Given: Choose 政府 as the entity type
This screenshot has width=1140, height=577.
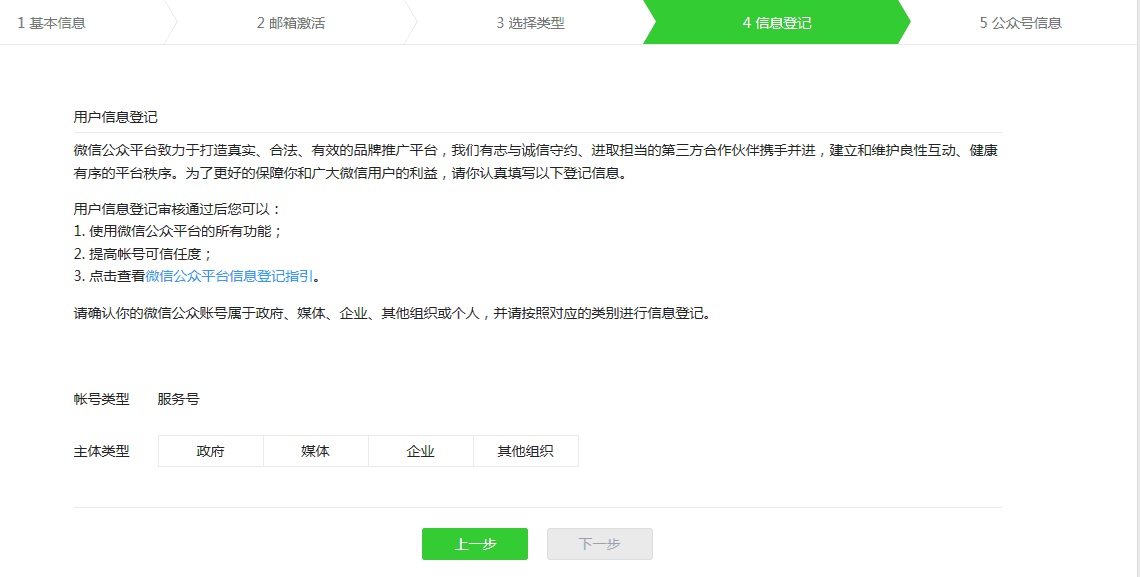Looking at the screenshot, I should pos(210,451).
